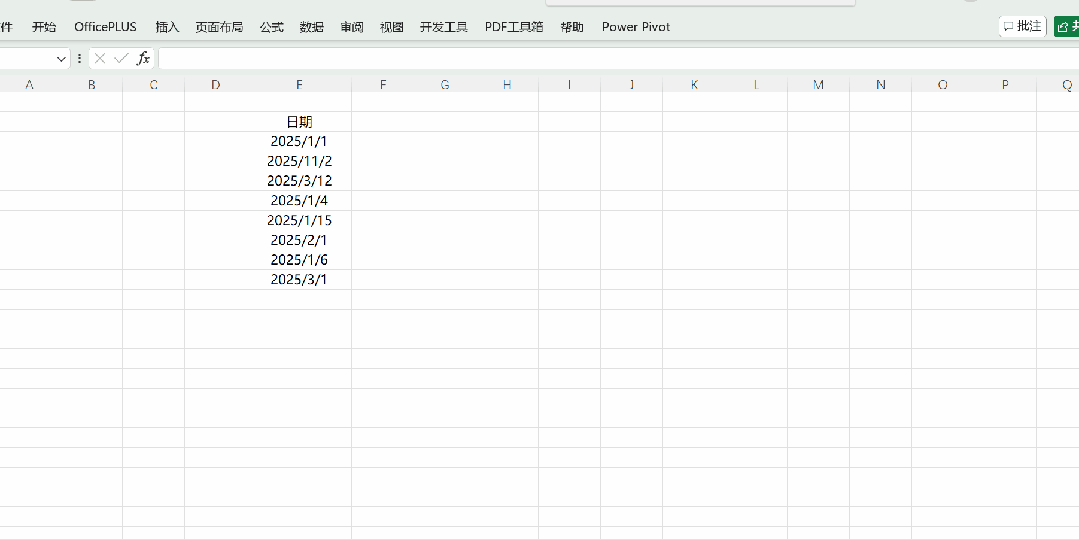Viewport: 1079px width, 540px height.
Task: Click the formula bar confirm checkmark icon
Action: click(x=121, y=59)
